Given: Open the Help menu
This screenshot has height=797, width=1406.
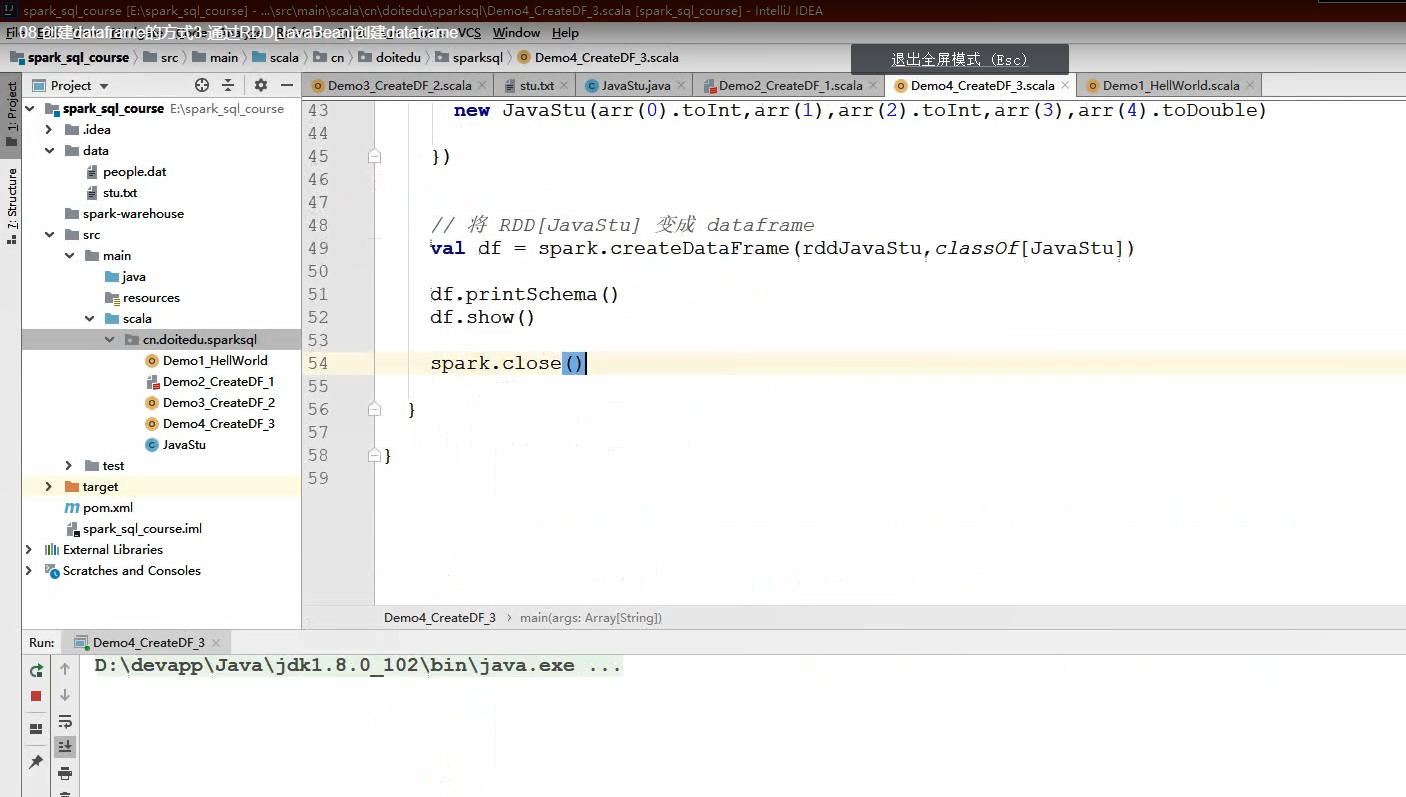Looking at the screenshot, I should coord(565,33).
